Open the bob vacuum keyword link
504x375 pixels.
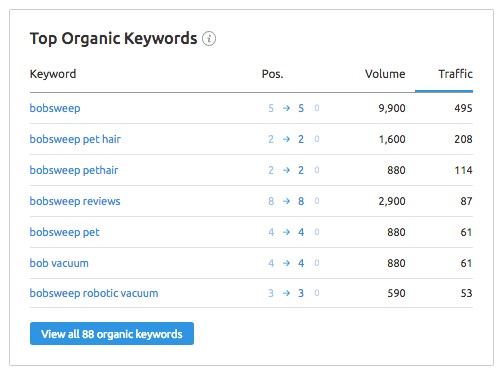tap(59, 263)
